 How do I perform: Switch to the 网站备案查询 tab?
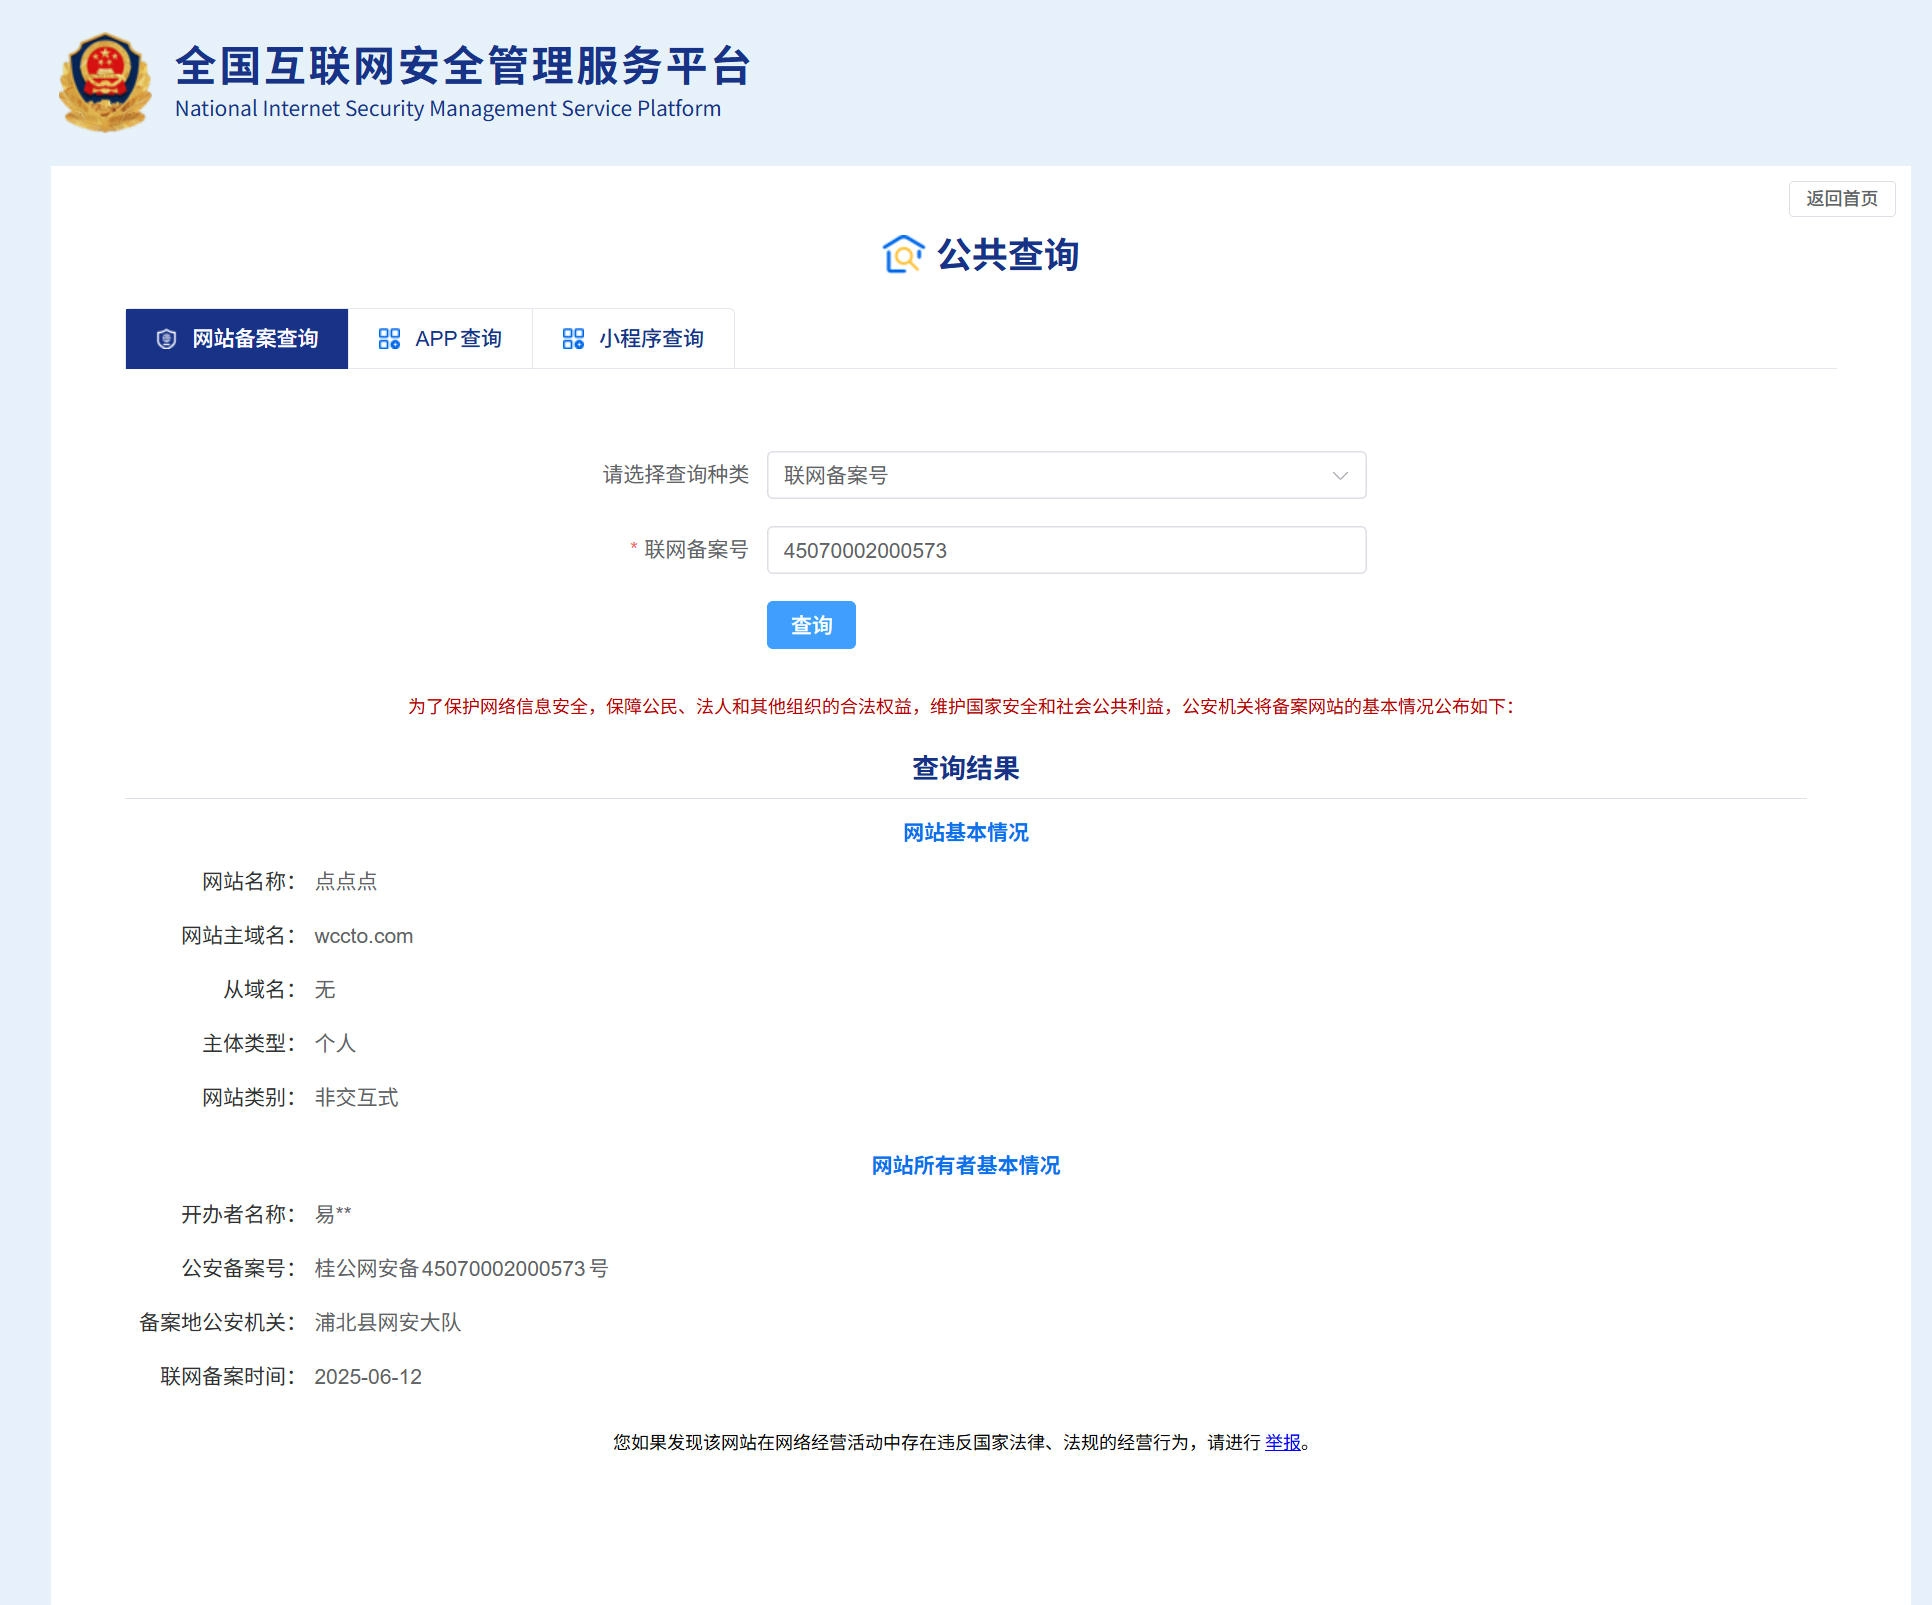(237, 339)
